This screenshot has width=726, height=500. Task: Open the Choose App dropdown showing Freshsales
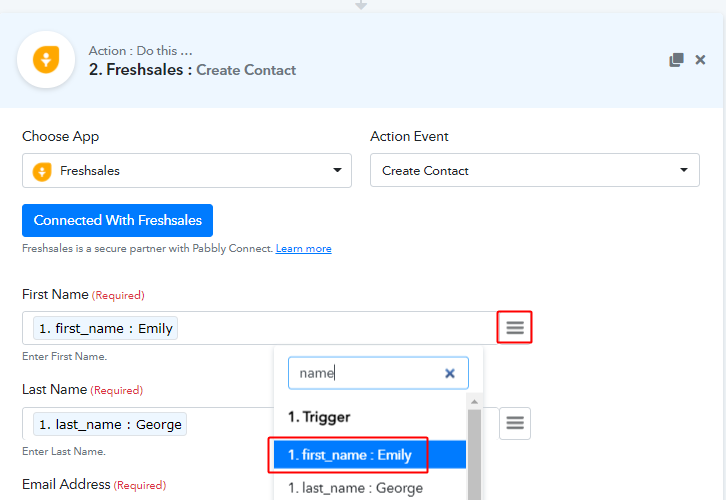click(187, 170)
